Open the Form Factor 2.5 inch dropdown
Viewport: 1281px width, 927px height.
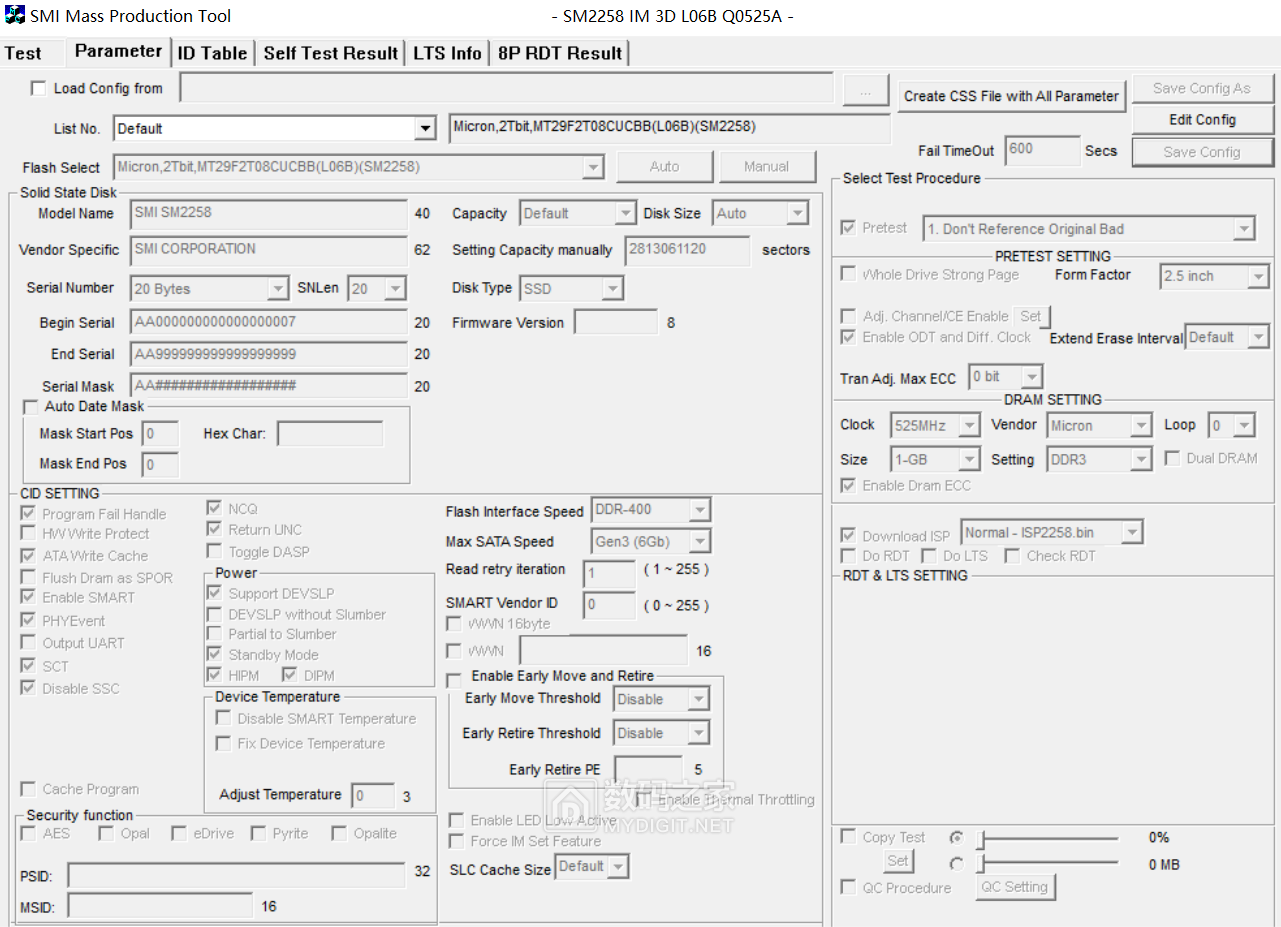coord(1214,276)
